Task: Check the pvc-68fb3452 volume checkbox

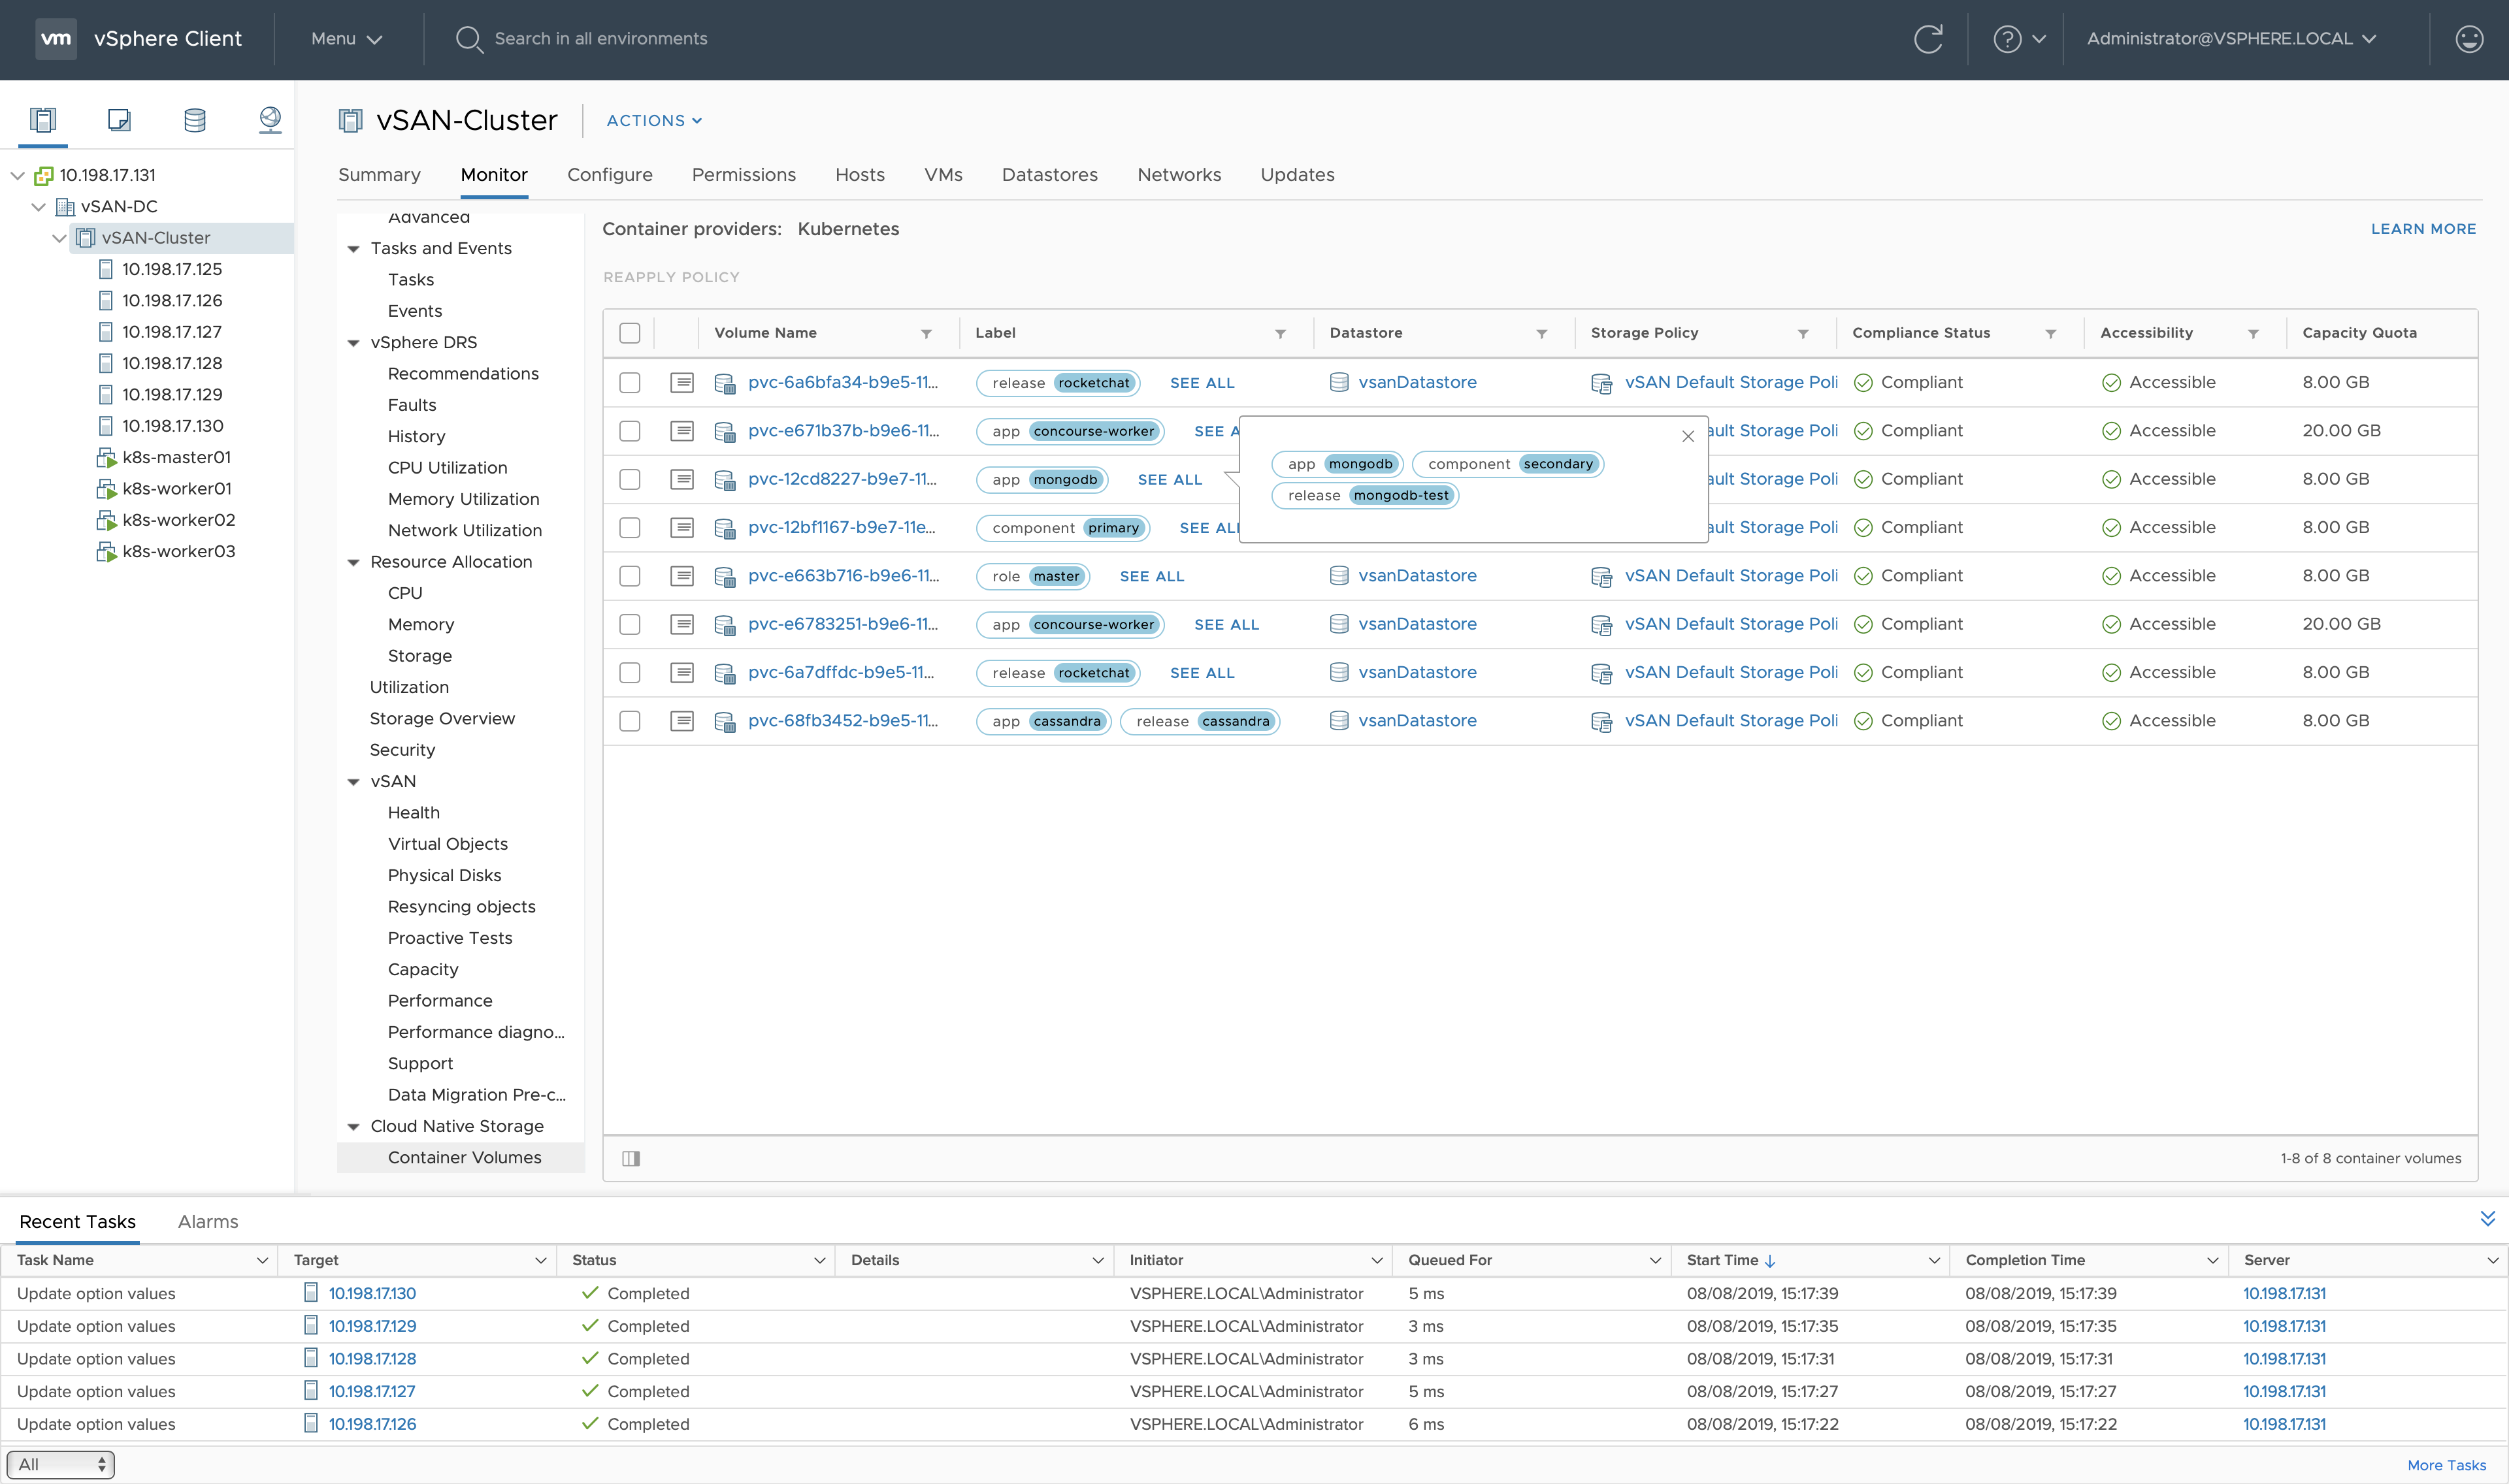Action: 630,721
